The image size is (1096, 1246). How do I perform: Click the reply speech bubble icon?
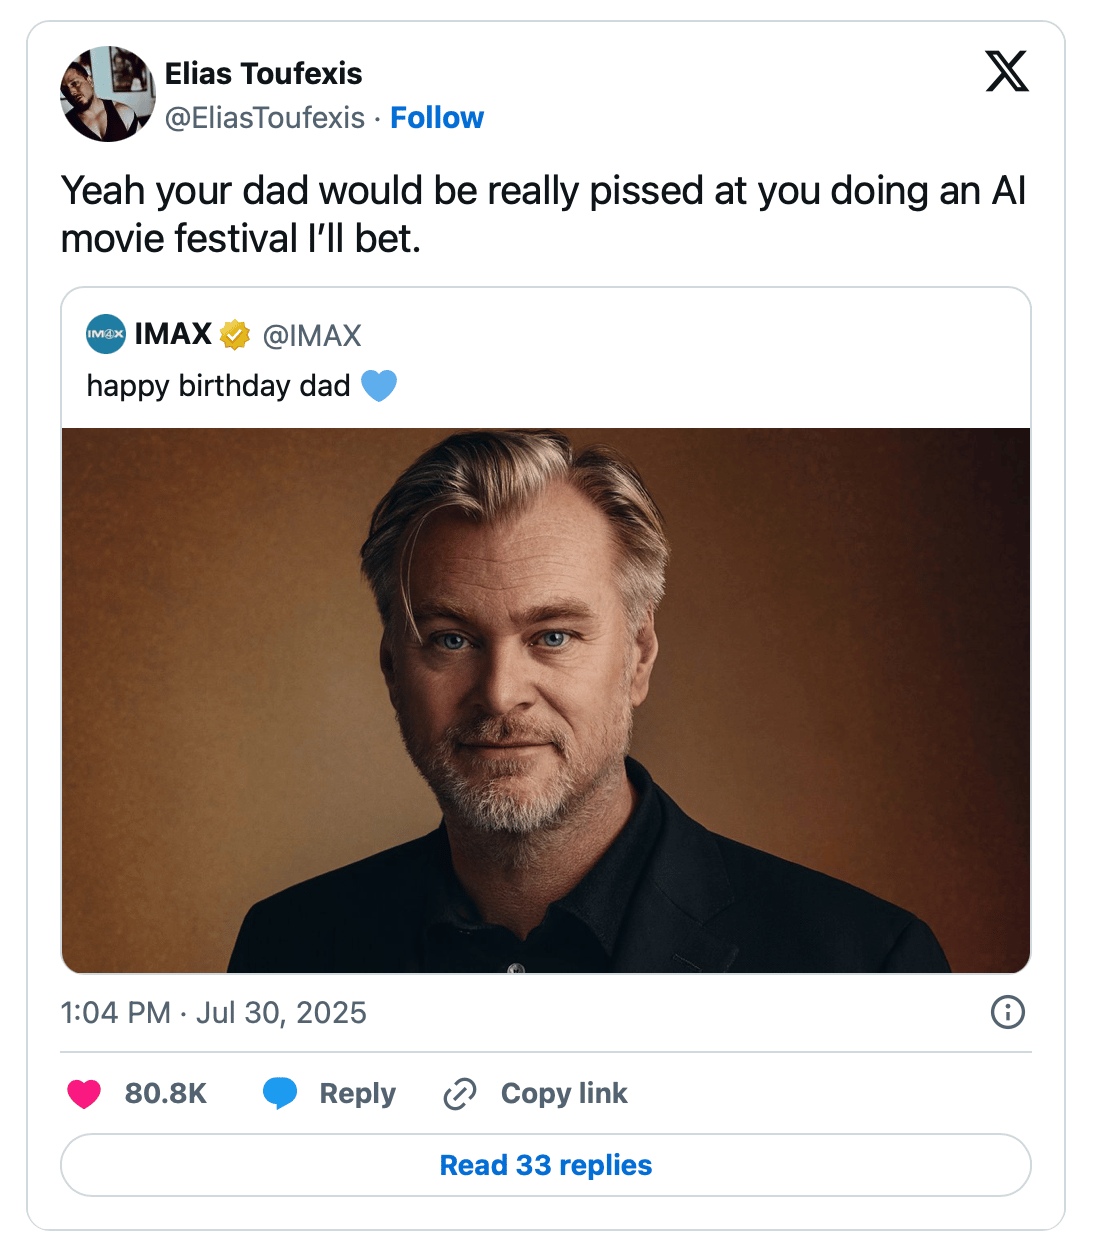click(x=280, y=1093)
